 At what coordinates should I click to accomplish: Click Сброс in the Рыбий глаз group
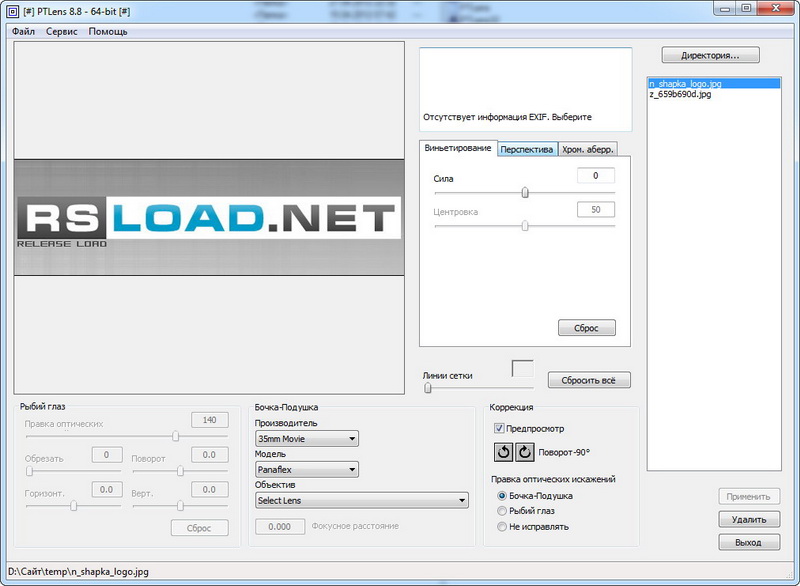click(199, 528)
